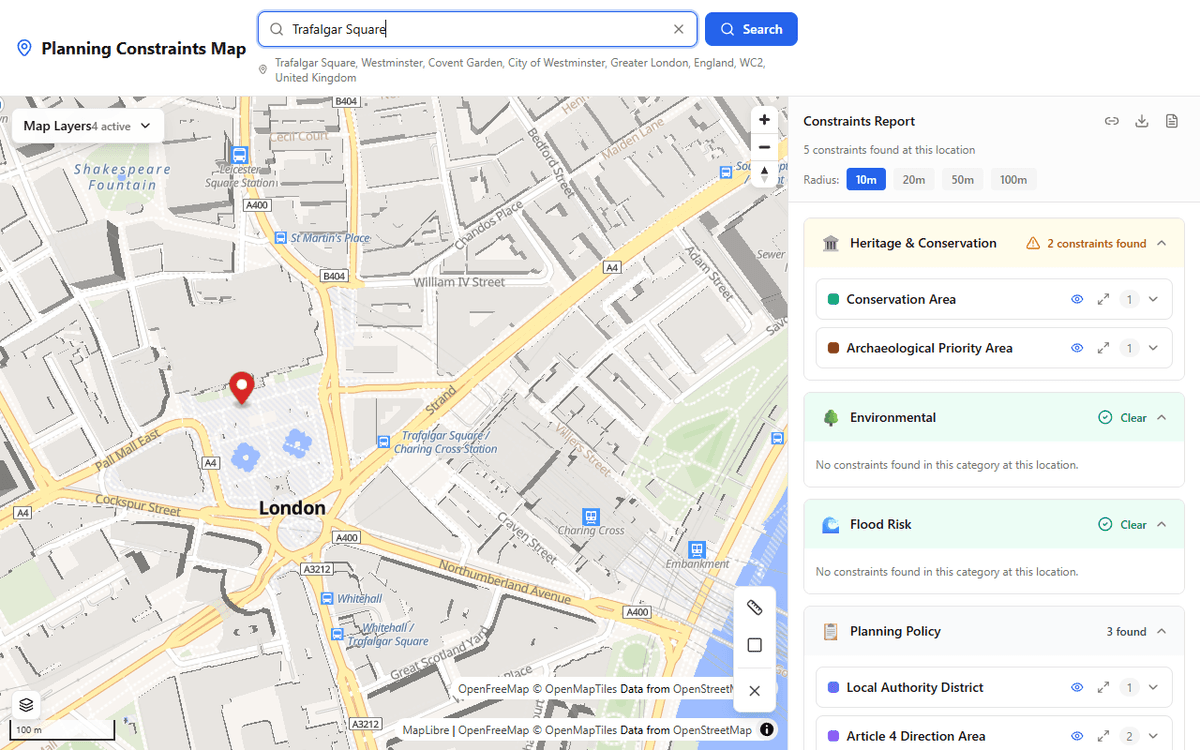Copy the shareable report link
Viewport: 1200px width, 750px height.
(x=1111, y=120)
